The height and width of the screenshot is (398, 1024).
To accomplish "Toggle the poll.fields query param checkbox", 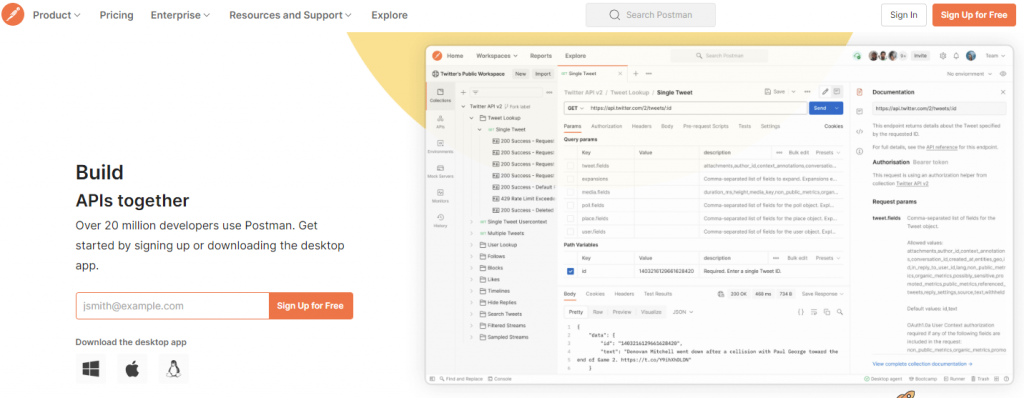I will click(570, 205).
